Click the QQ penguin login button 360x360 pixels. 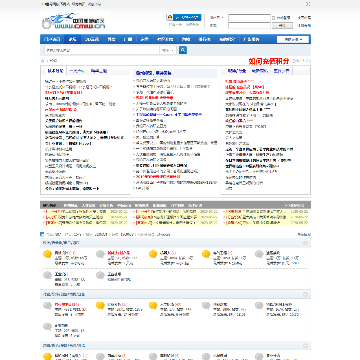click(x=183, y=17)
